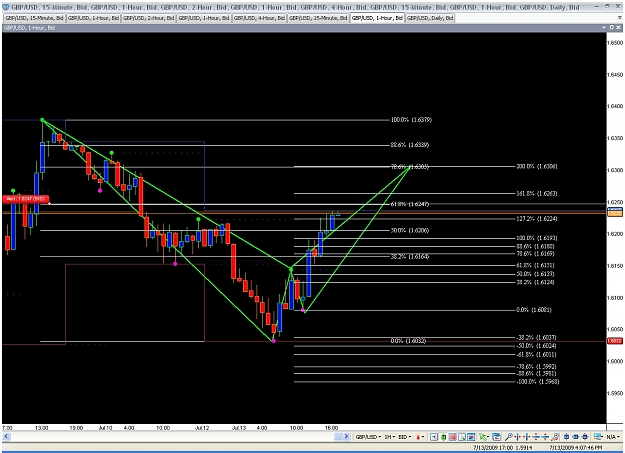
Task: Open the N/A dropdown at the toolbar end
Action: pos(612,437)
